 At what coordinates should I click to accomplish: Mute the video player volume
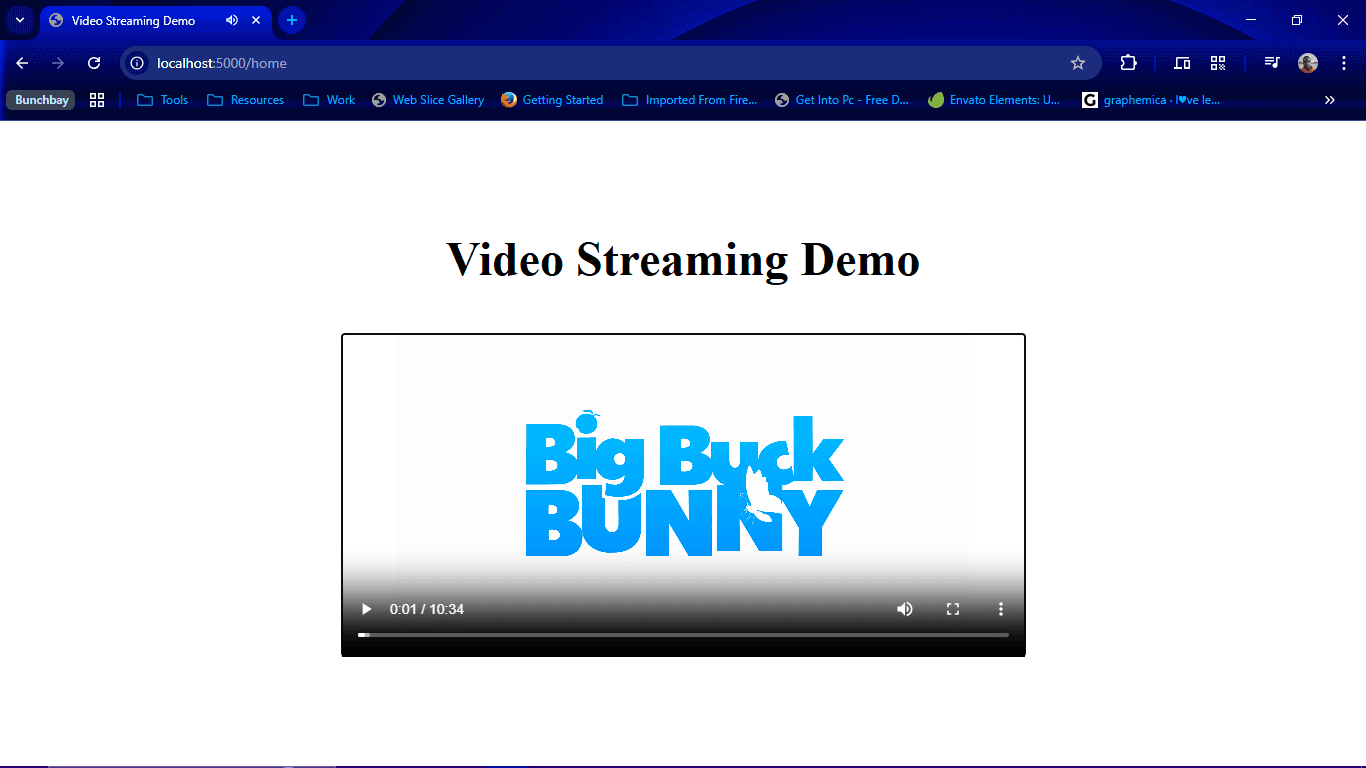[905, 609]
